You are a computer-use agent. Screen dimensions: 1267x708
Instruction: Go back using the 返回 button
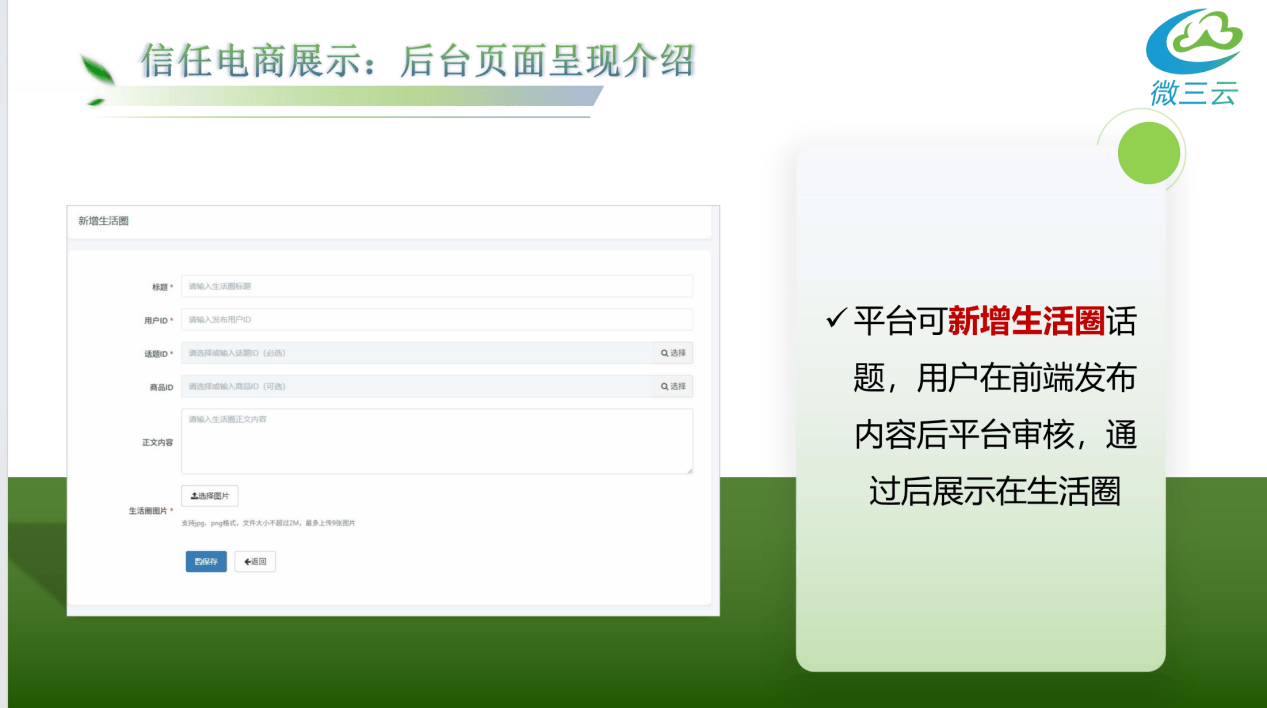click(255, 562)
